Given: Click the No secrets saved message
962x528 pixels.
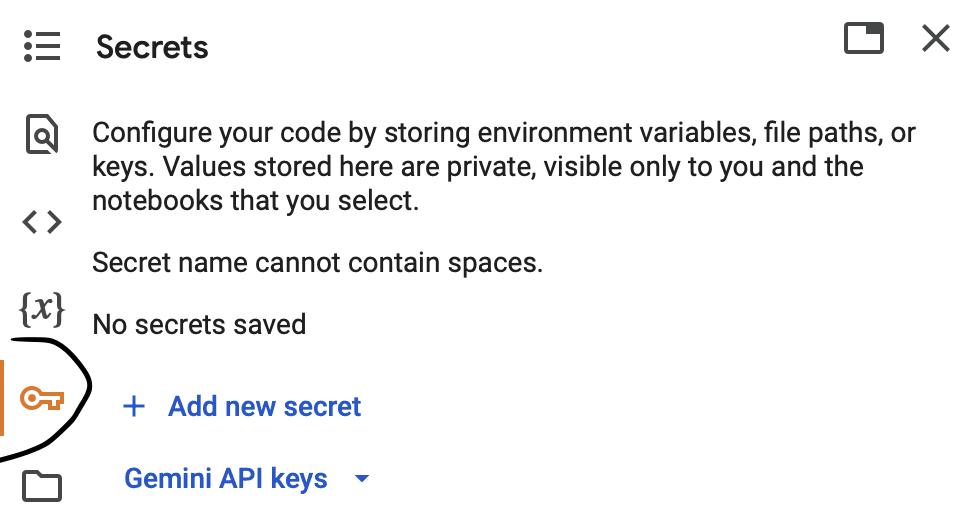Looking at the screenshot, I should click(x=199, y=324).
